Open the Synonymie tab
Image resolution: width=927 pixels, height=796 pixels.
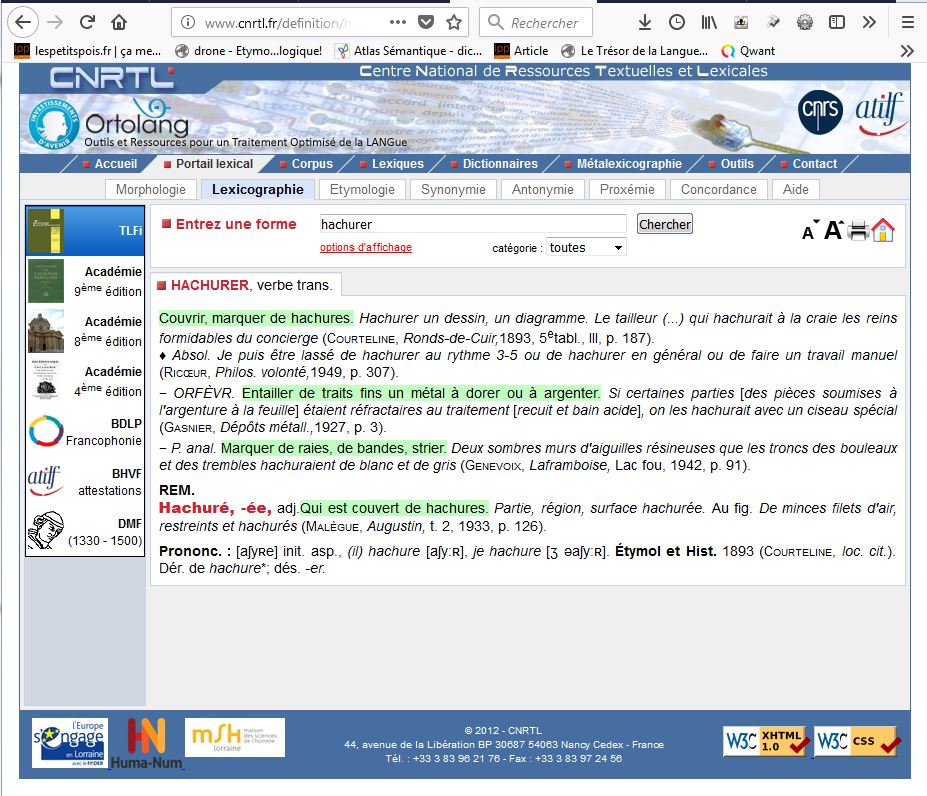[x=453, y=189]
